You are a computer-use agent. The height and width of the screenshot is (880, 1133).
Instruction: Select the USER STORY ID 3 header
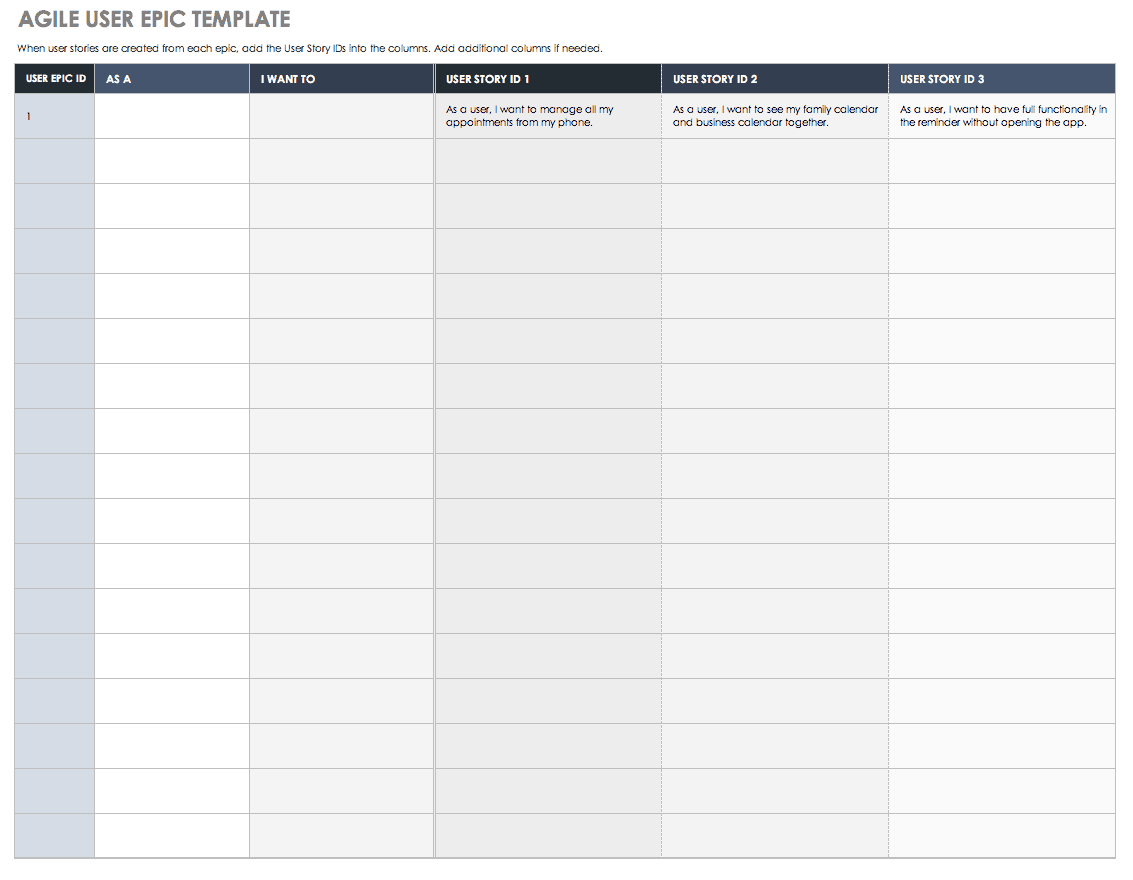(1001, 79)
